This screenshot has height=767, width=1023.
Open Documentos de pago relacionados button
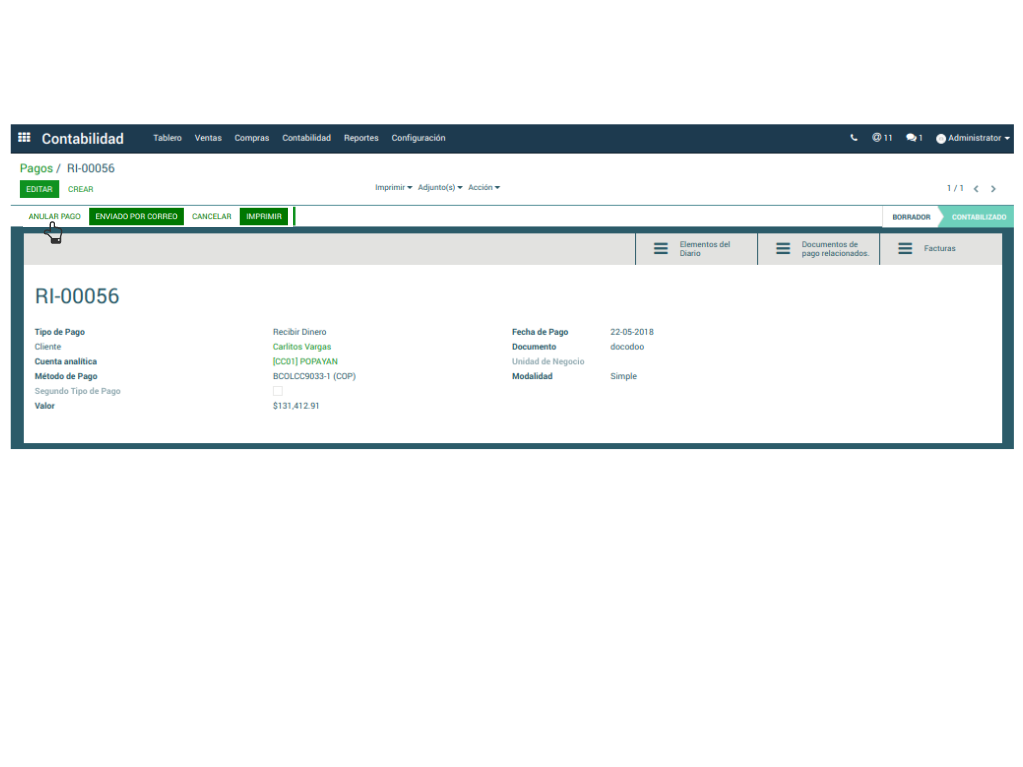[818, 249]
